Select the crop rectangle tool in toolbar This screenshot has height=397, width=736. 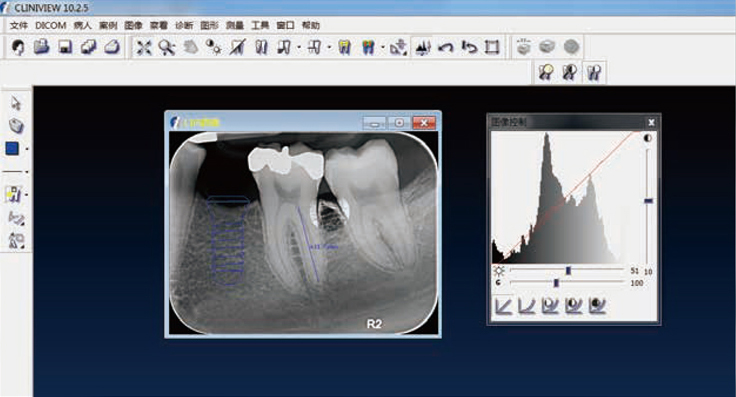492,47
